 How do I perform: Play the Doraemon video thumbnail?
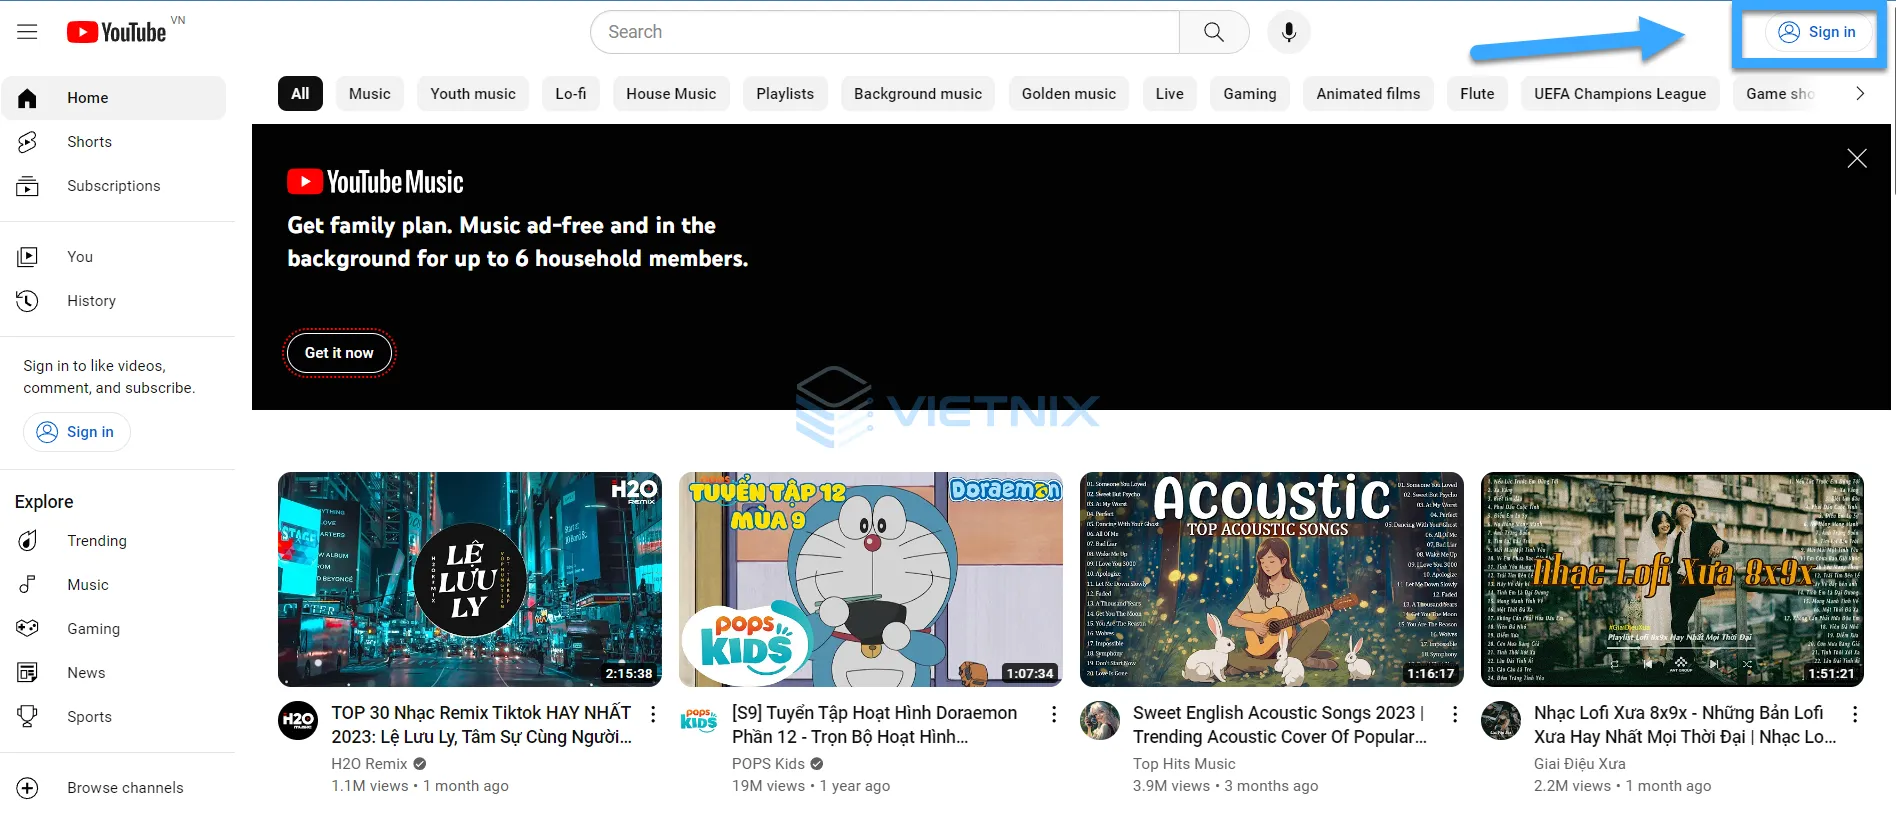point(871,579)
